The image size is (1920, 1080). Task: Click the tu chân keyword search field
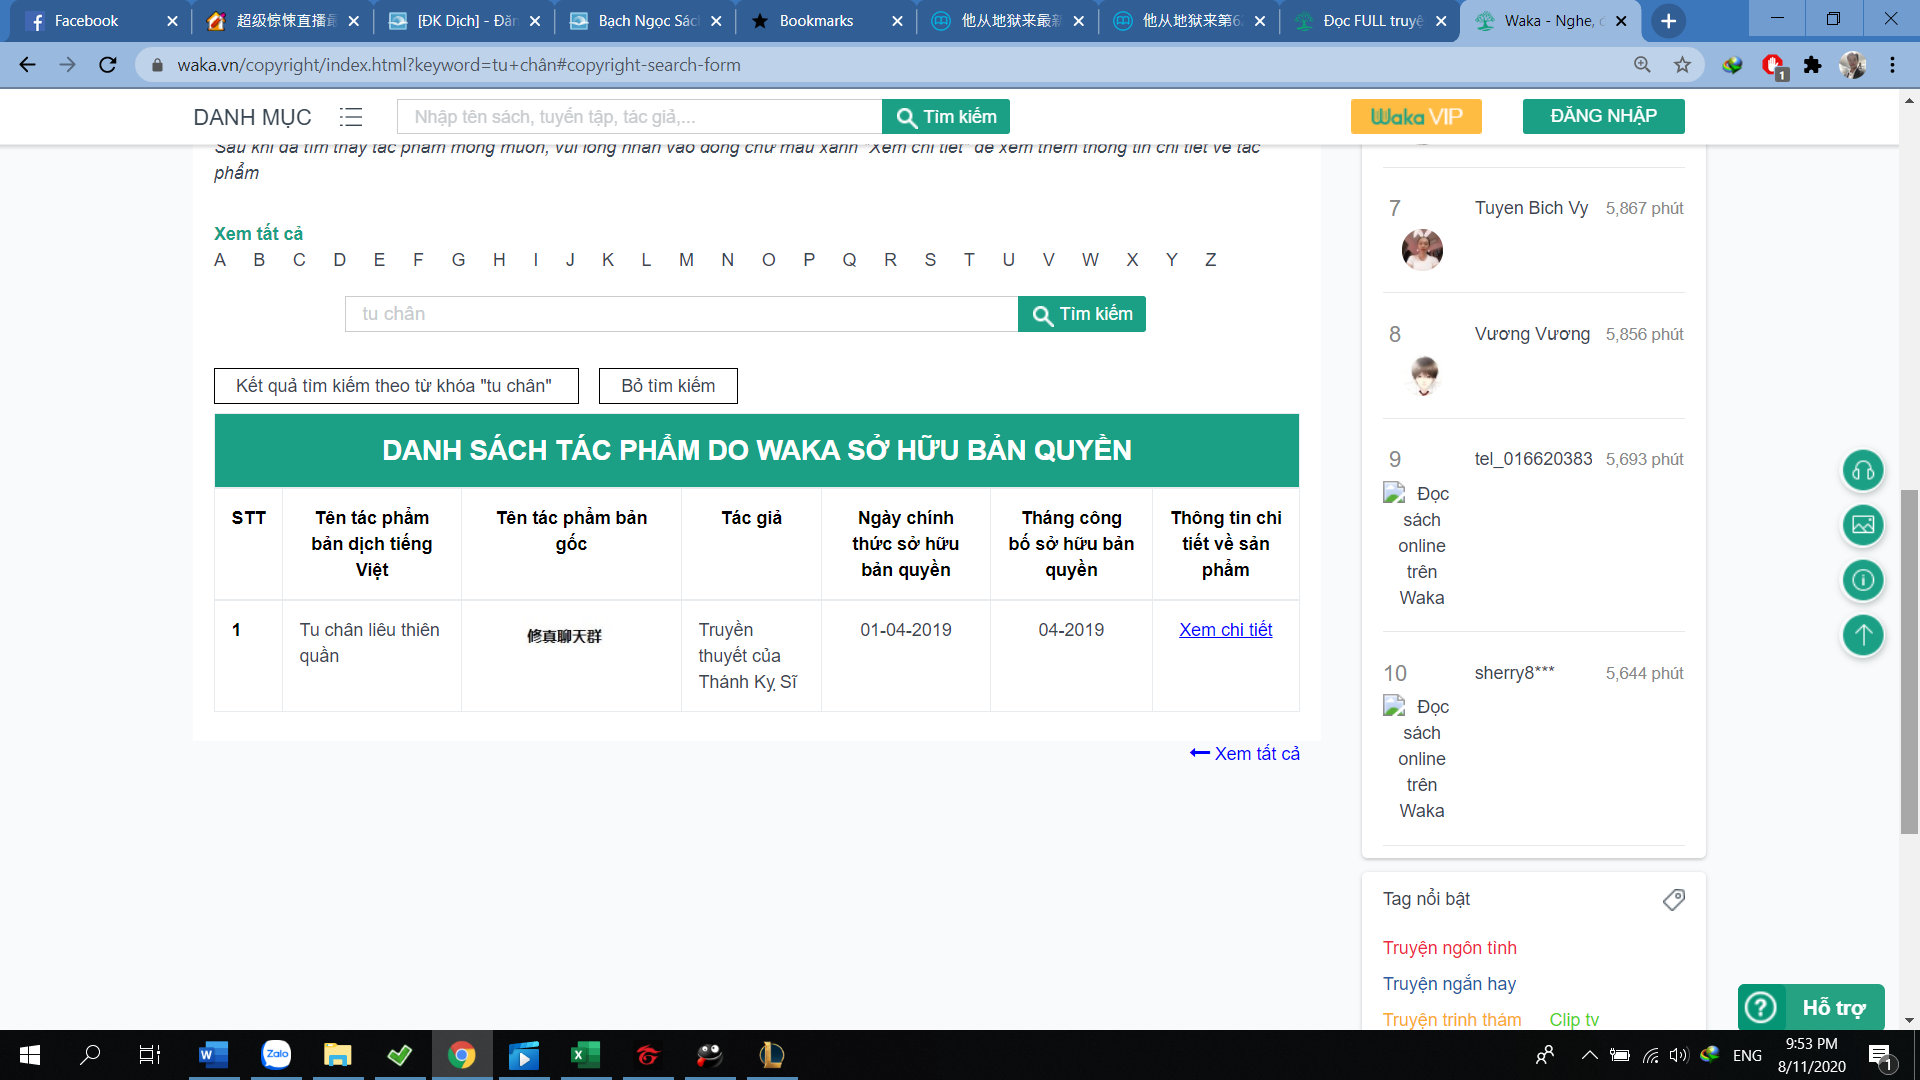click(680, 314)
